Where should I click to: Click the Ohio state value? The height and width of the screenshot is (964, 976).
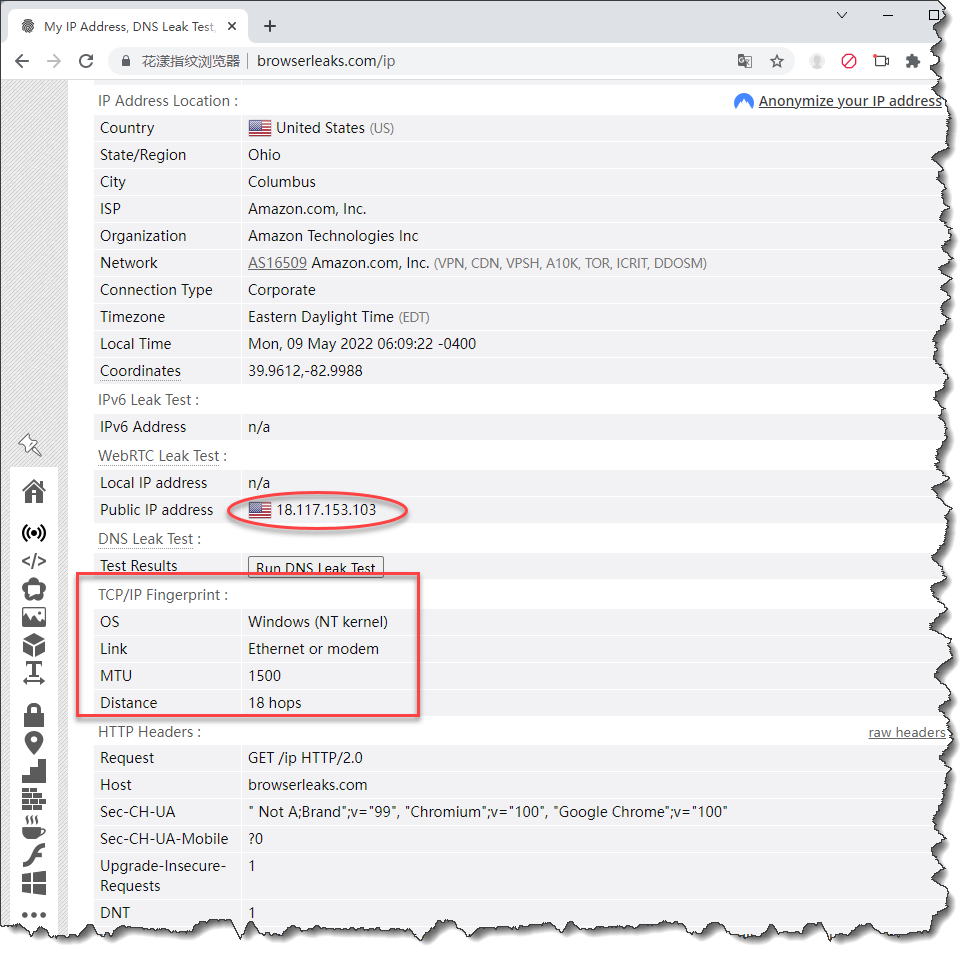[x=265, y=155]
